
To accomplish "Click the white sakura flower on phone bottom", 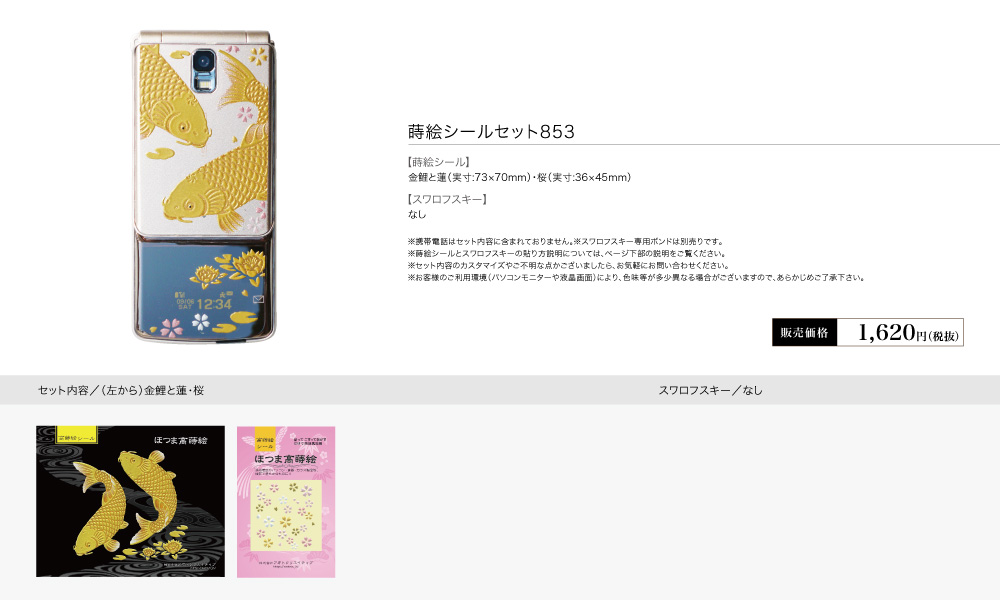I will coord(201,321).
